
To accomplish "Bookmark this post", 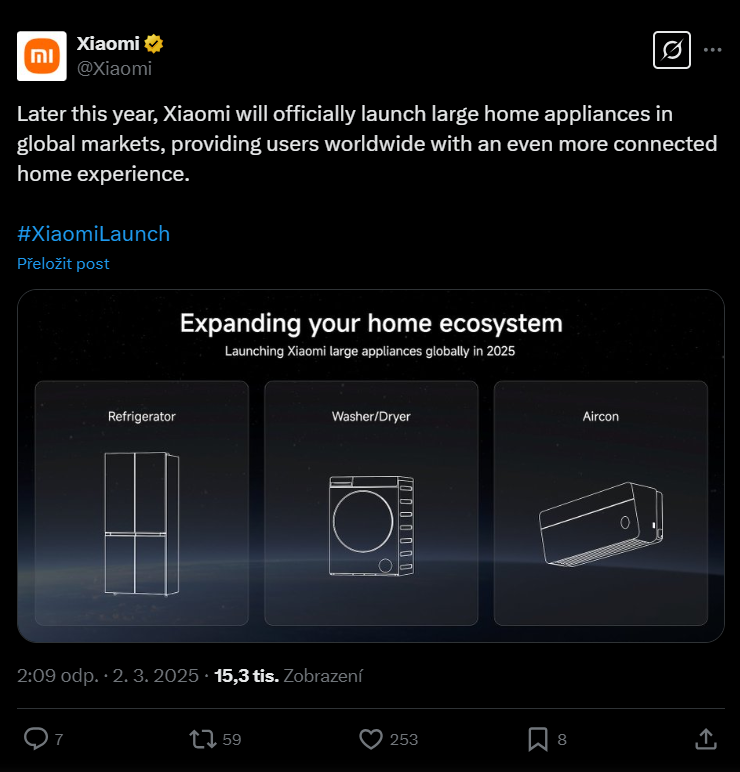I will pos(537,739).
